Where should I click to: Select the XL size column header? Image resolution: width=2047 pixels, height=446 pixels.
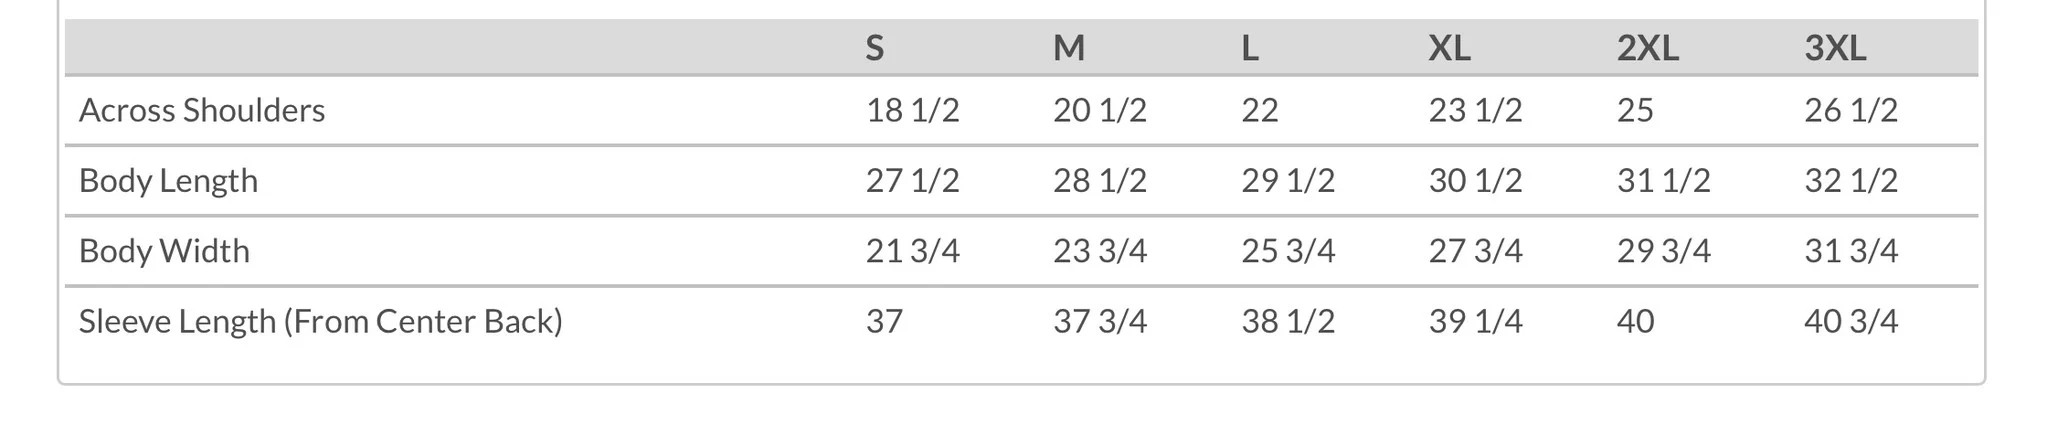pos(1449,48)
